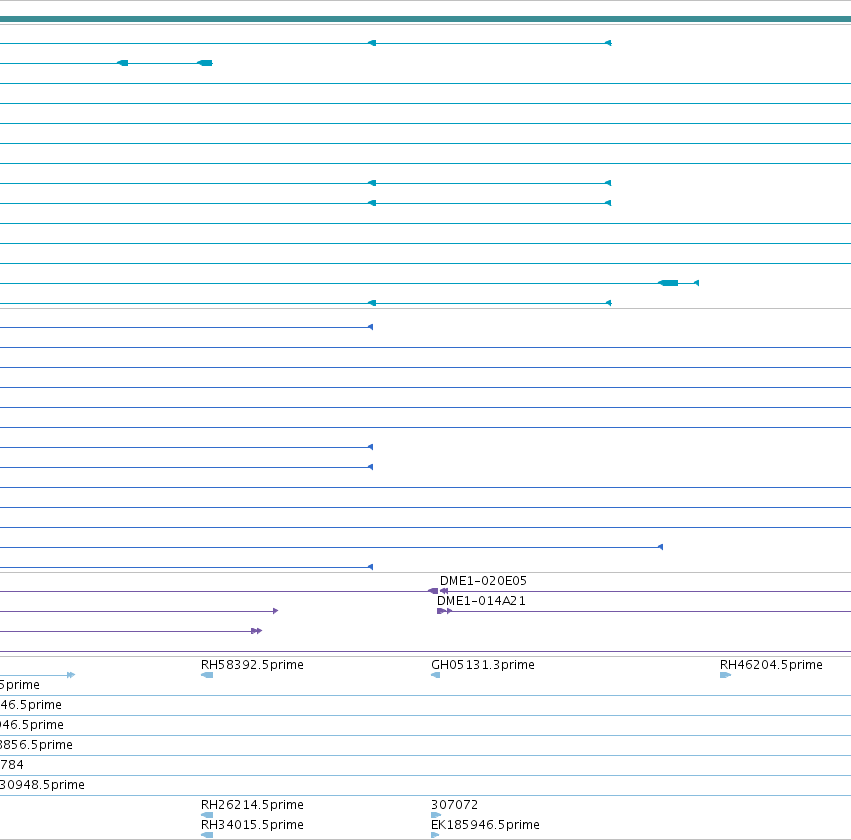Screen dimensions: 851x840
Task: Click the thick teal exon beside the small teal arrowhead
Action: click(668, 283)
